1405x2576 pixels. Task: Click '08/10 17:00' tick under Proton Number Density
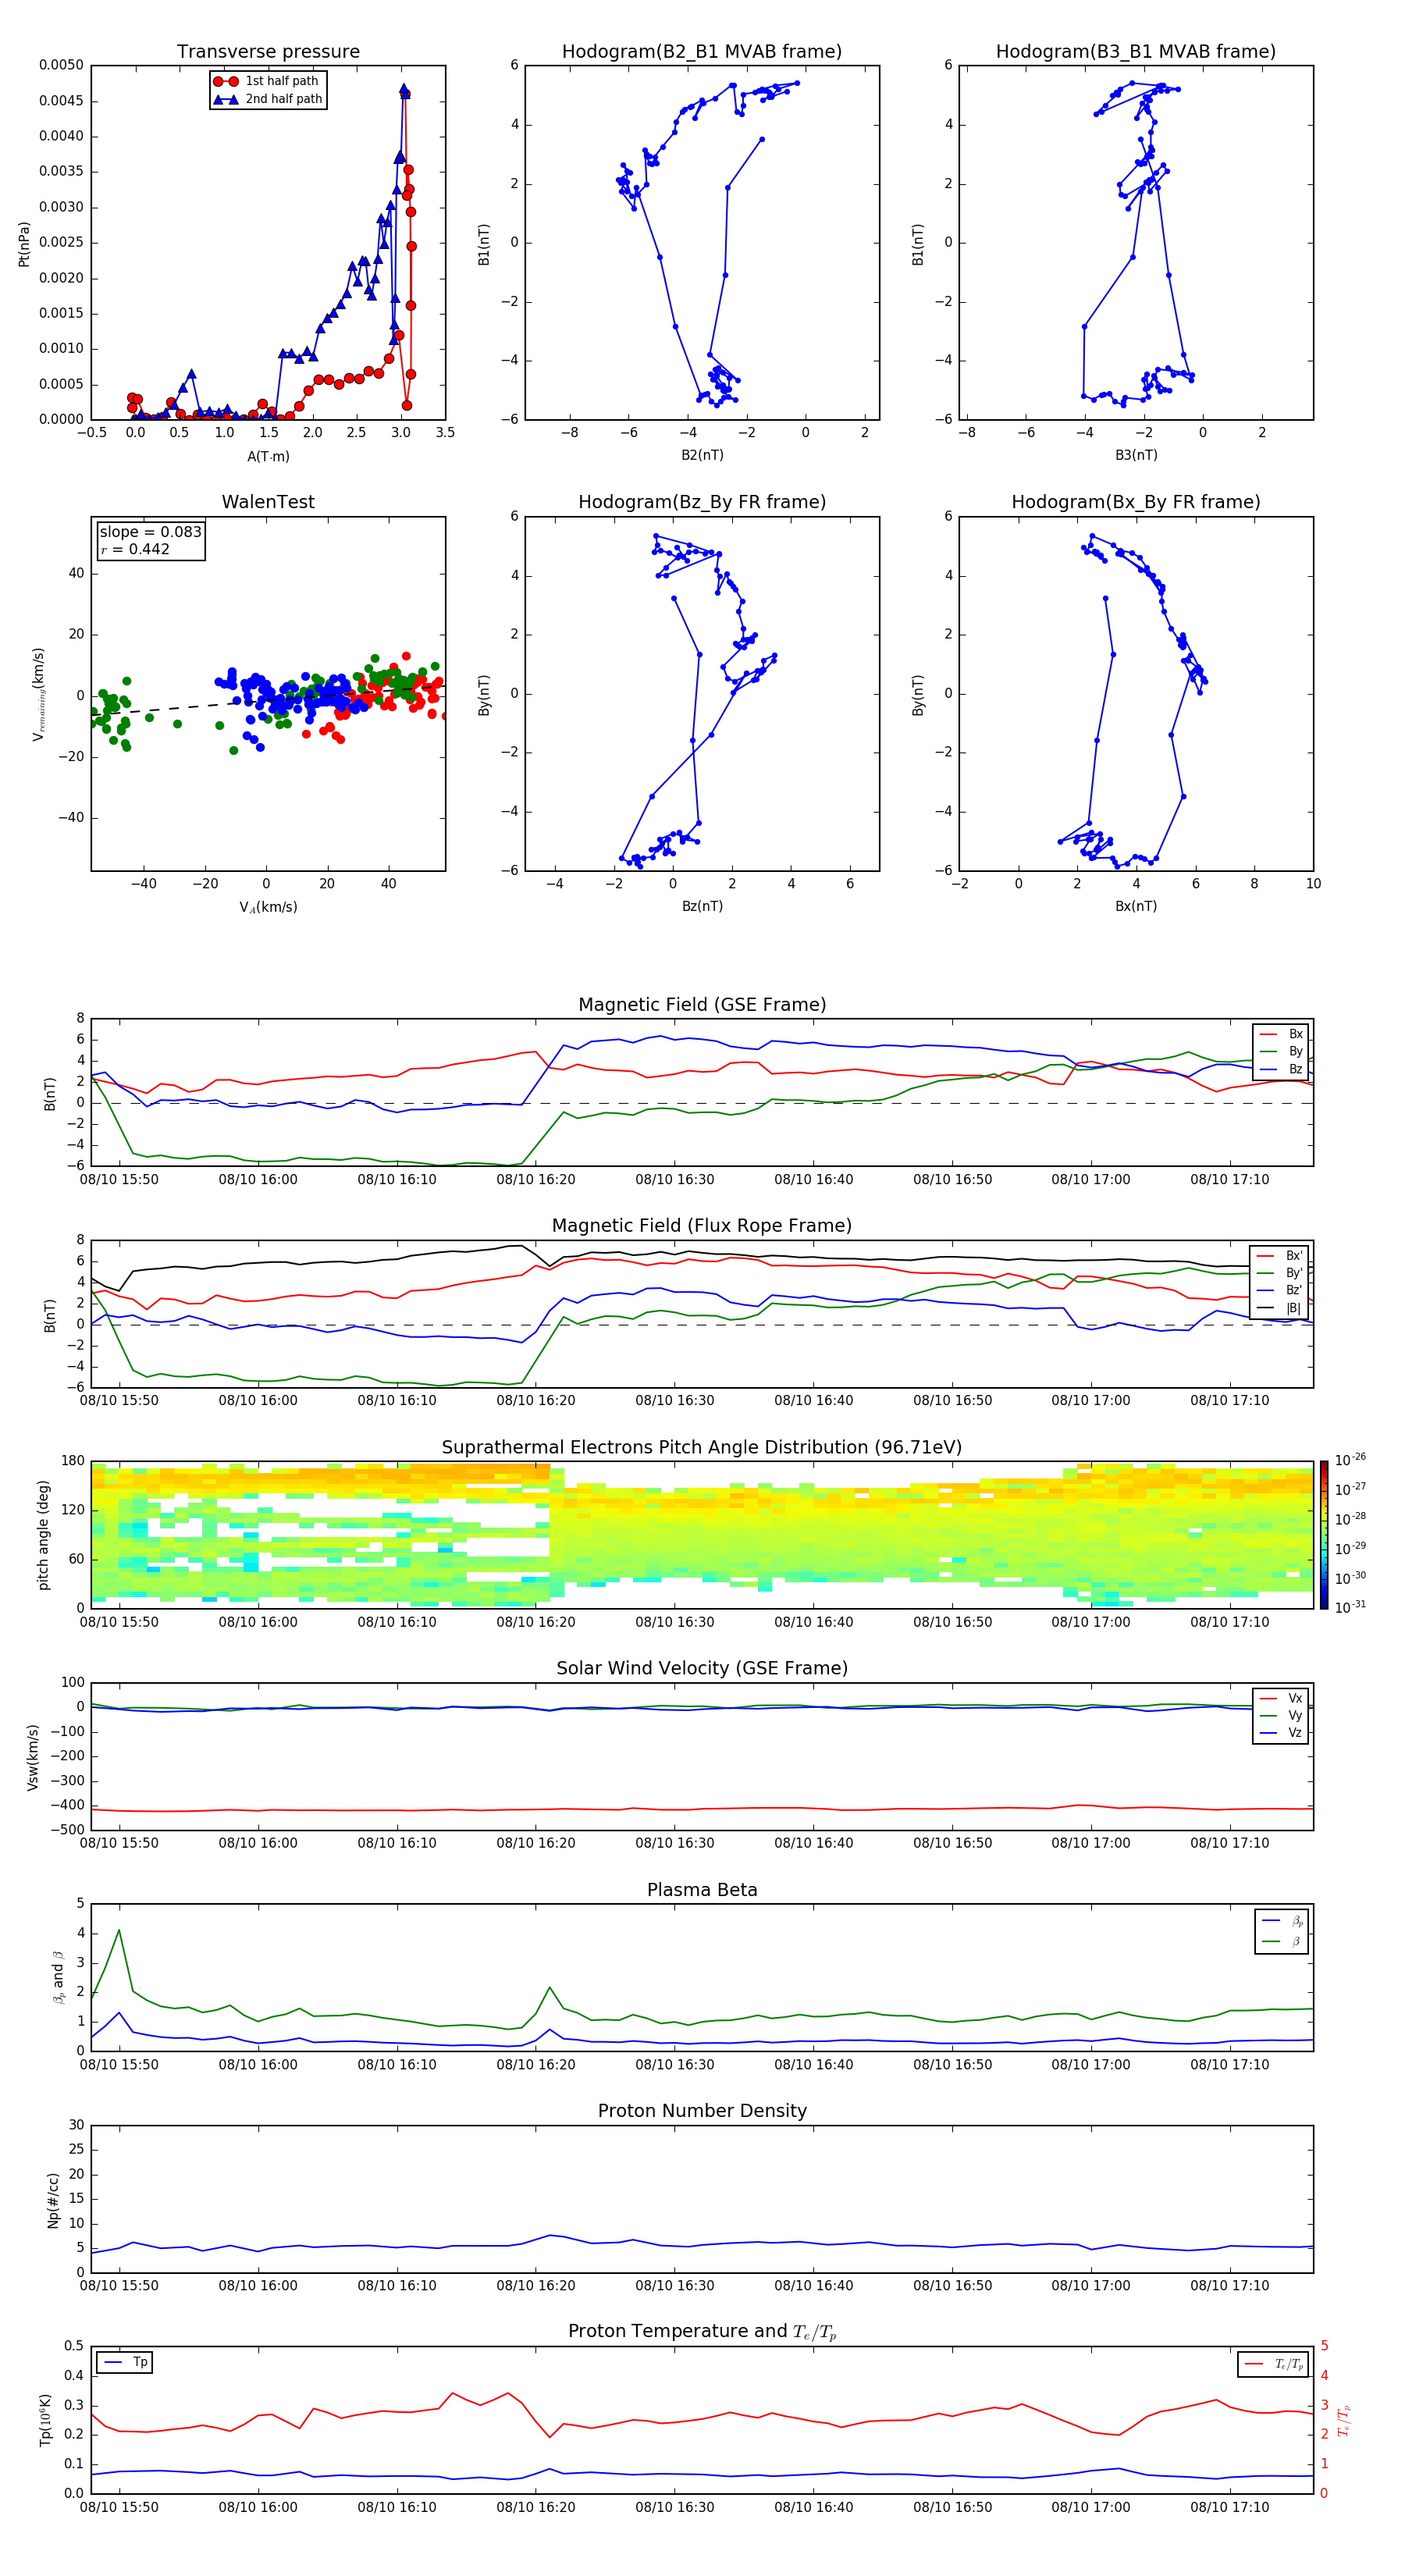[x=1091, y=2286]
